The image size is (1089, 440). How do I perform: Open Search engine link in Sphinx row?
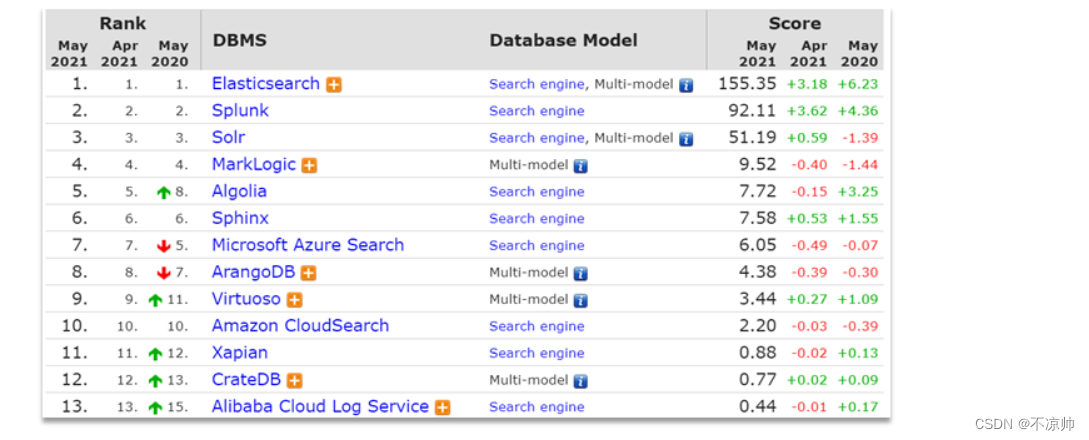(x=537, y=219)
